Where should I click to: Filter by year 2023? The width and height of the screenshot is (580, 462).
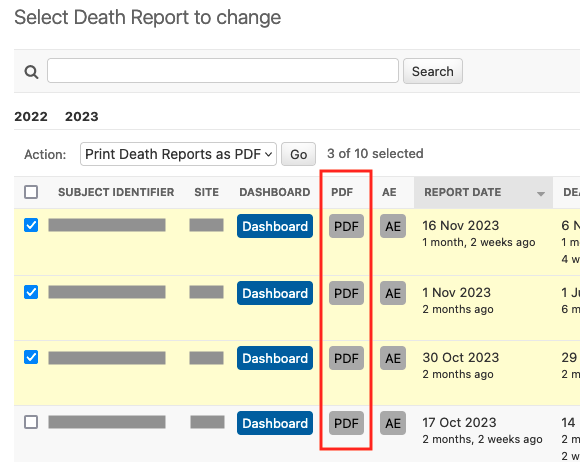(x=82, y=117)
